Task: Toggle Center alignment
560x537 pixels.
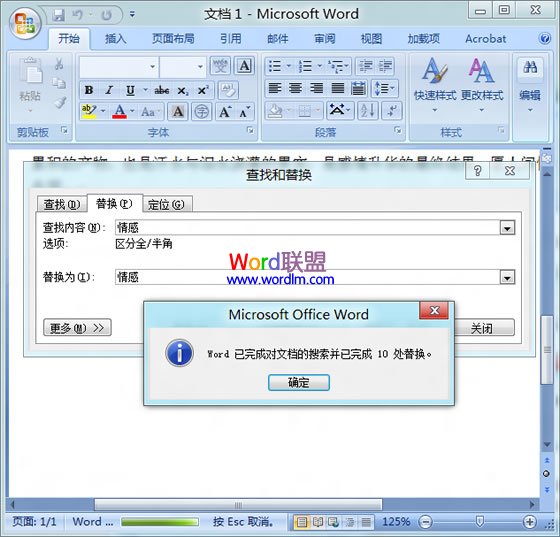Action: [x=295, y=88]
